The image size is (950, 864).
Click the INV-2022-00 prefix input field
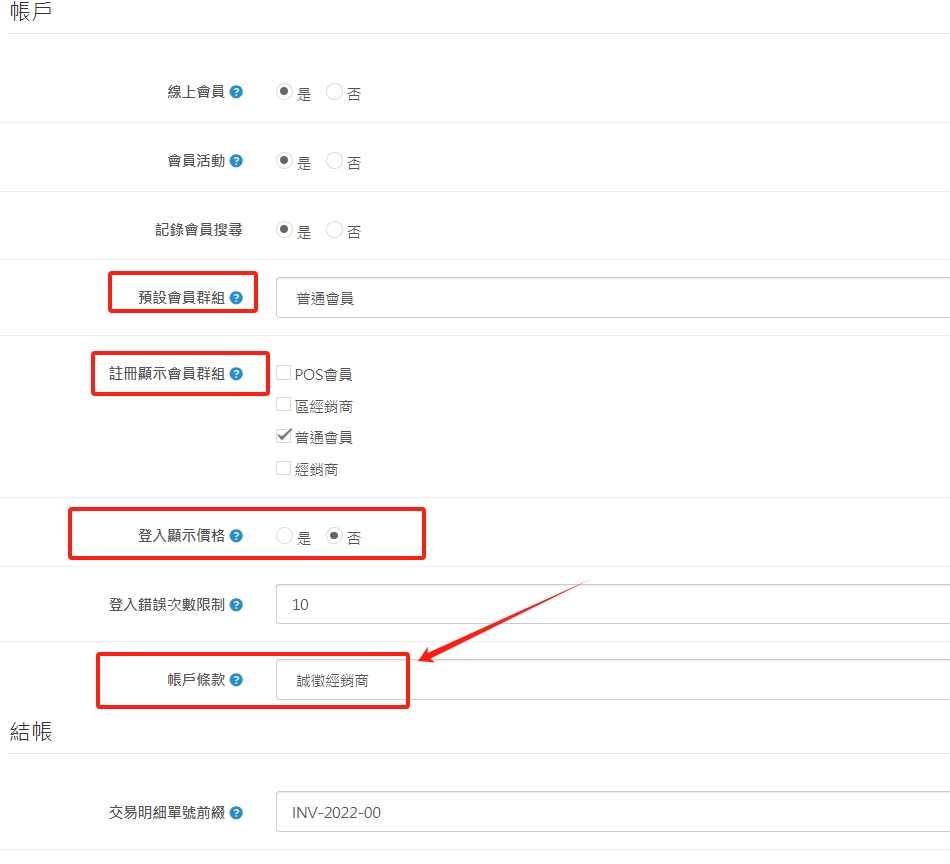click(x=613, y=812)
